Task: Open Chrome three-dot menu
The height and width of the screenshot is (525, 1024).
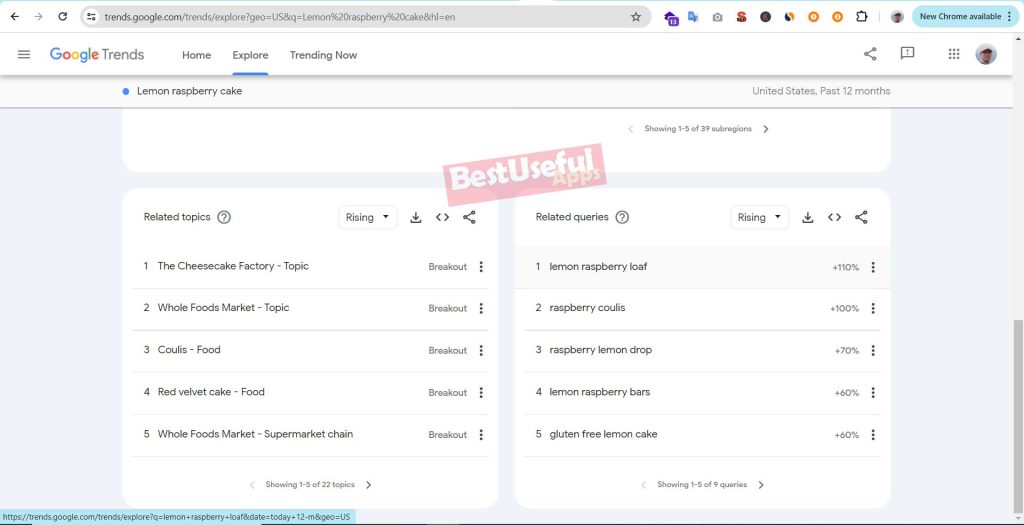Action: pyautogui.click(x=1010, y=17)
